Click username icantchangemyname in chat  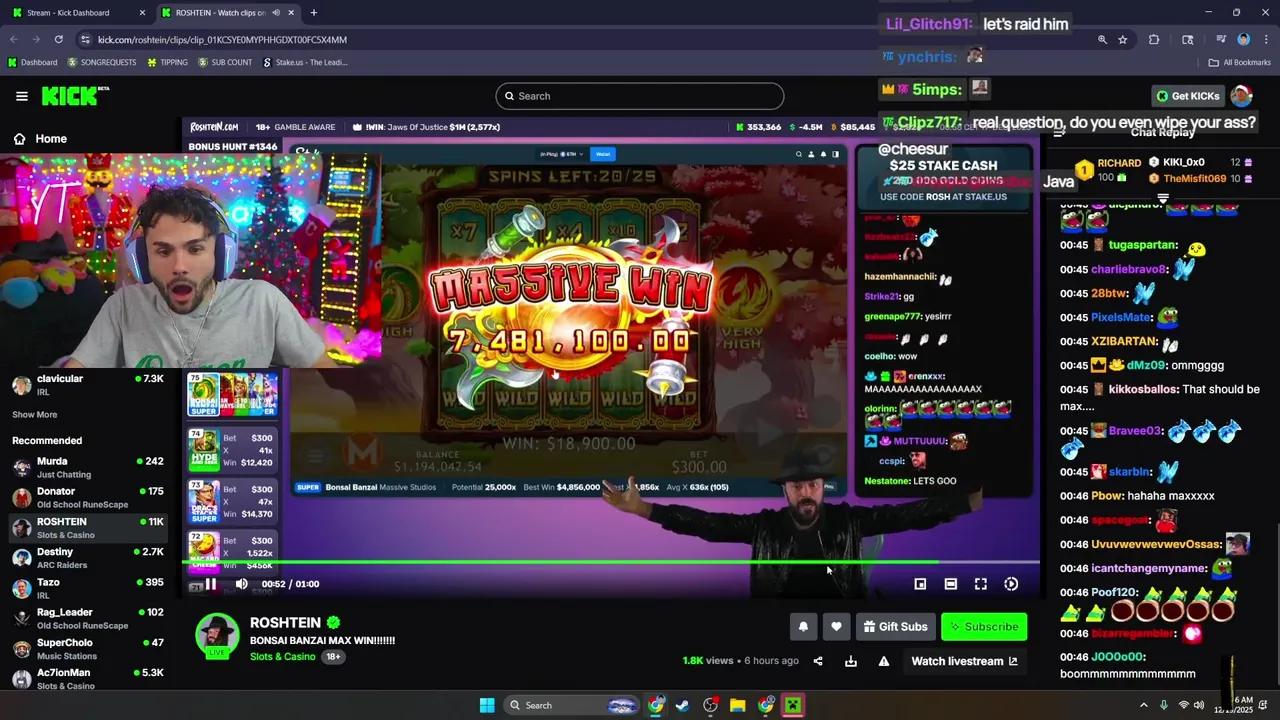click(x=1149, y=568)
